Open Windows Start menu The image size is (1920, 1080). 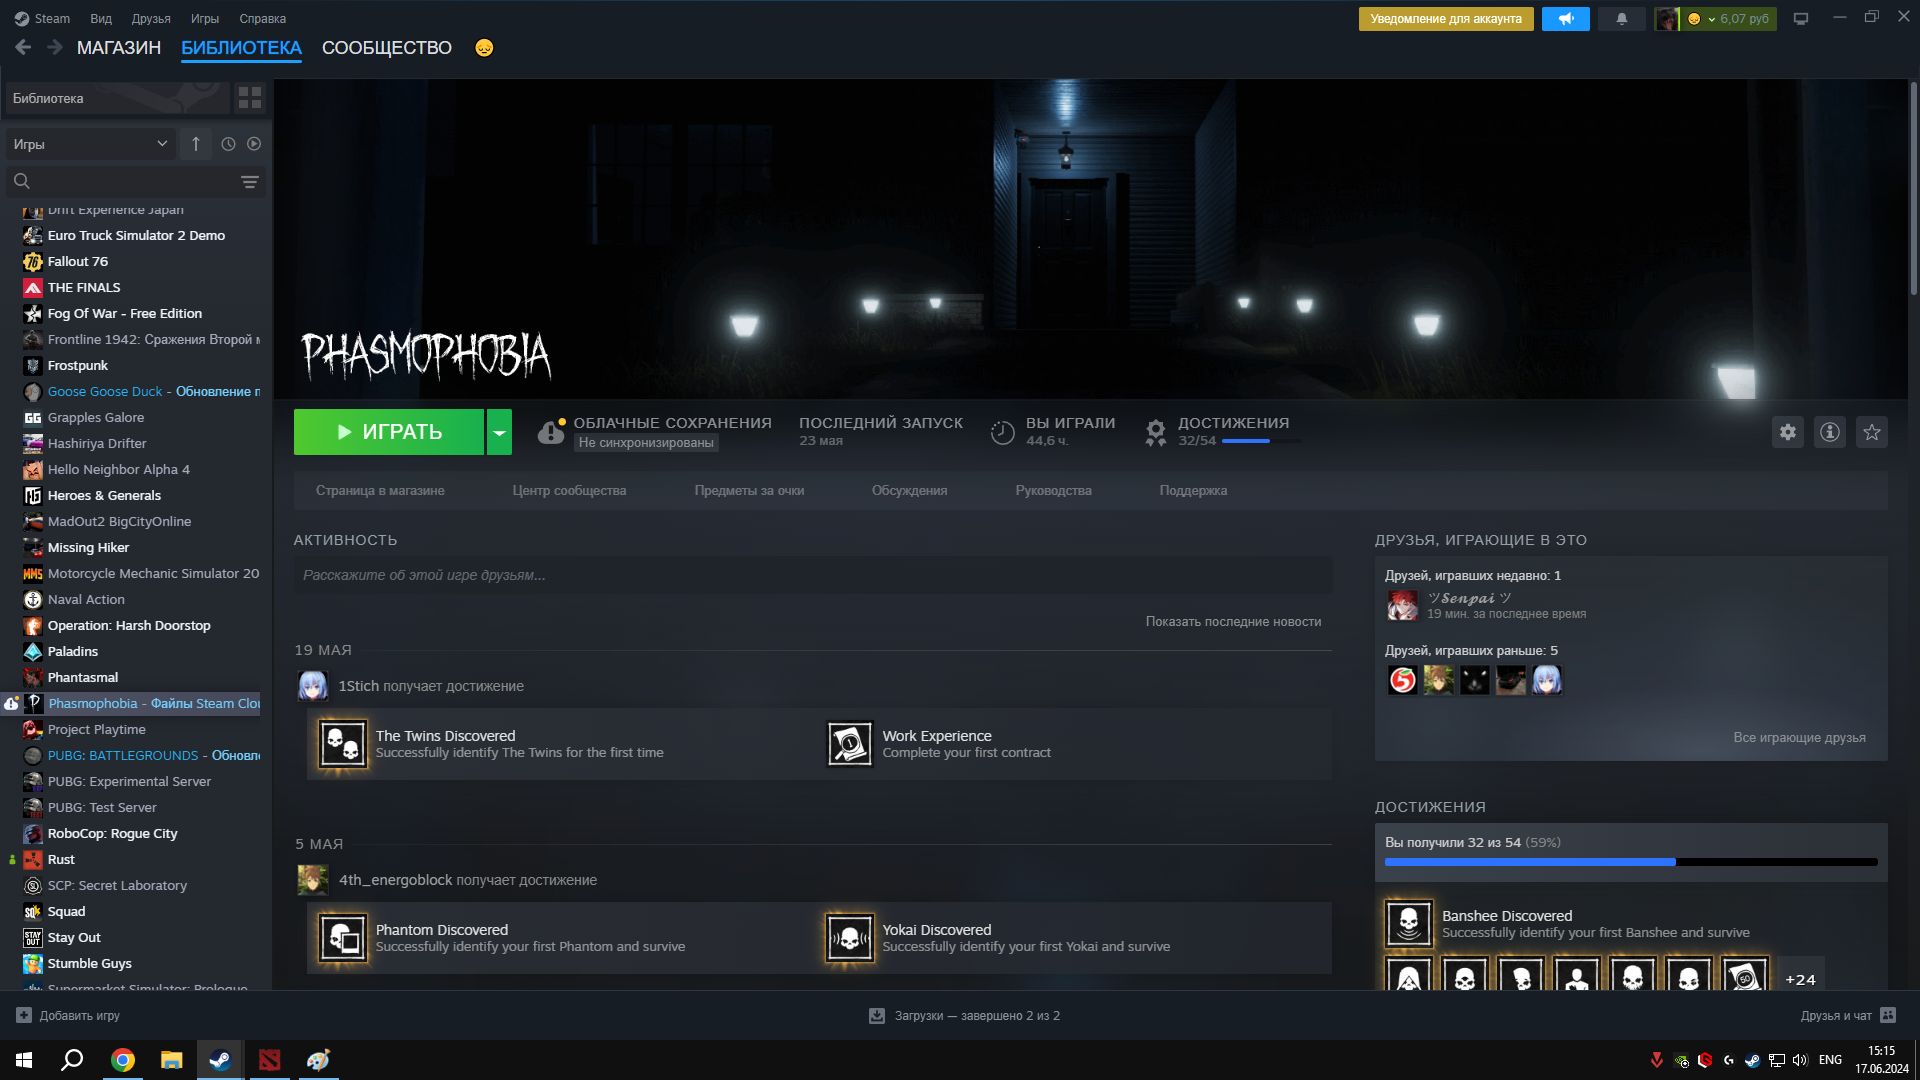pyautogui.click(x=24, y=1060)
